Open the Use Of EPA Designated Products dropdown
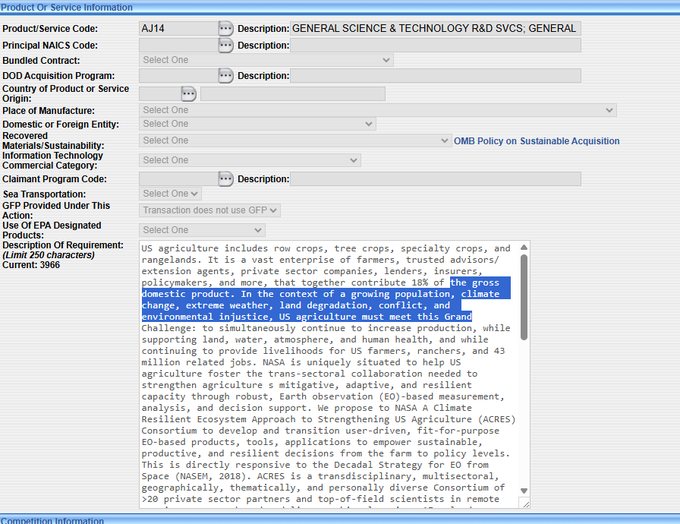Viewport: 680px width, 524px height. click(202, 230)
